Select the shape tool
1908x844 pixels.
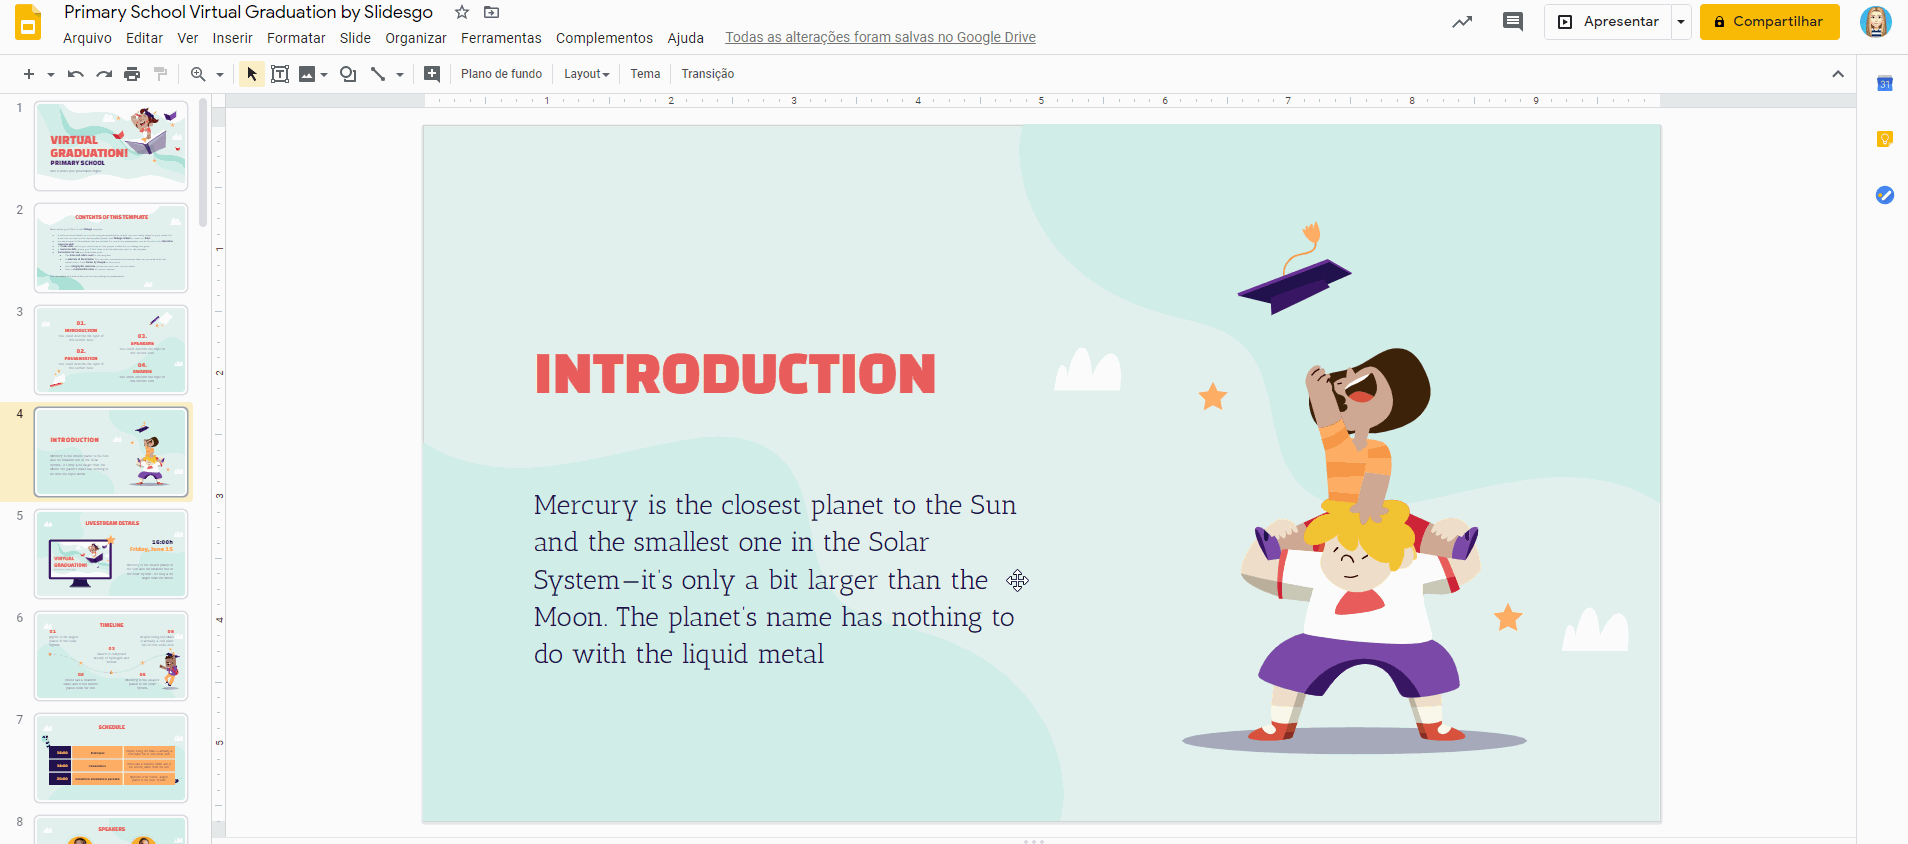coord(348,74)
